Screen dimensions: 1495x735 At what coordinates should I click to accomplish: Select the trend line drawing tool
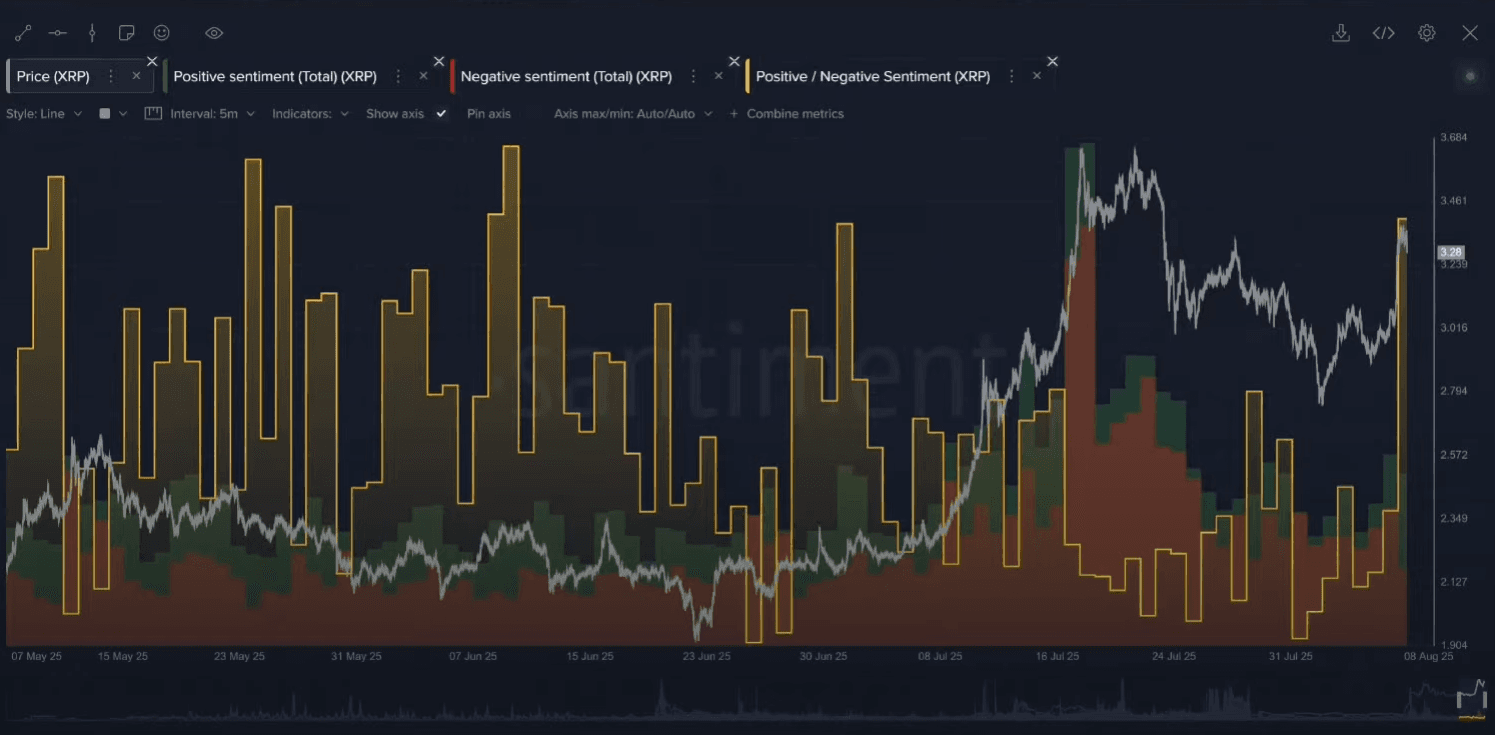tap(23, 33)
